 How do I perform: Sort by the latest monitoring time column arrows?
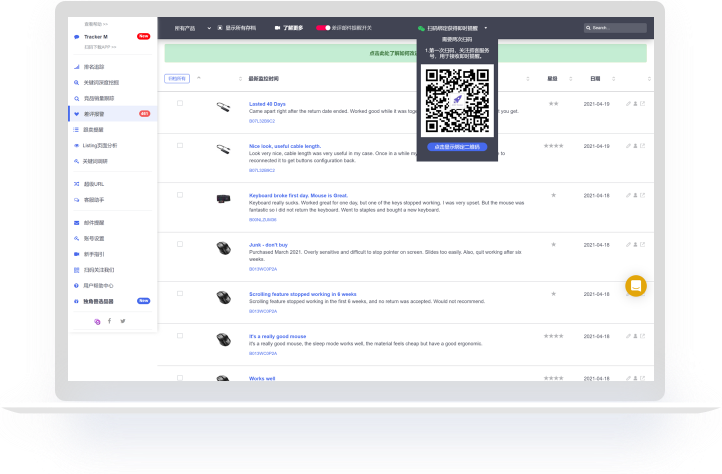(240, 79)
